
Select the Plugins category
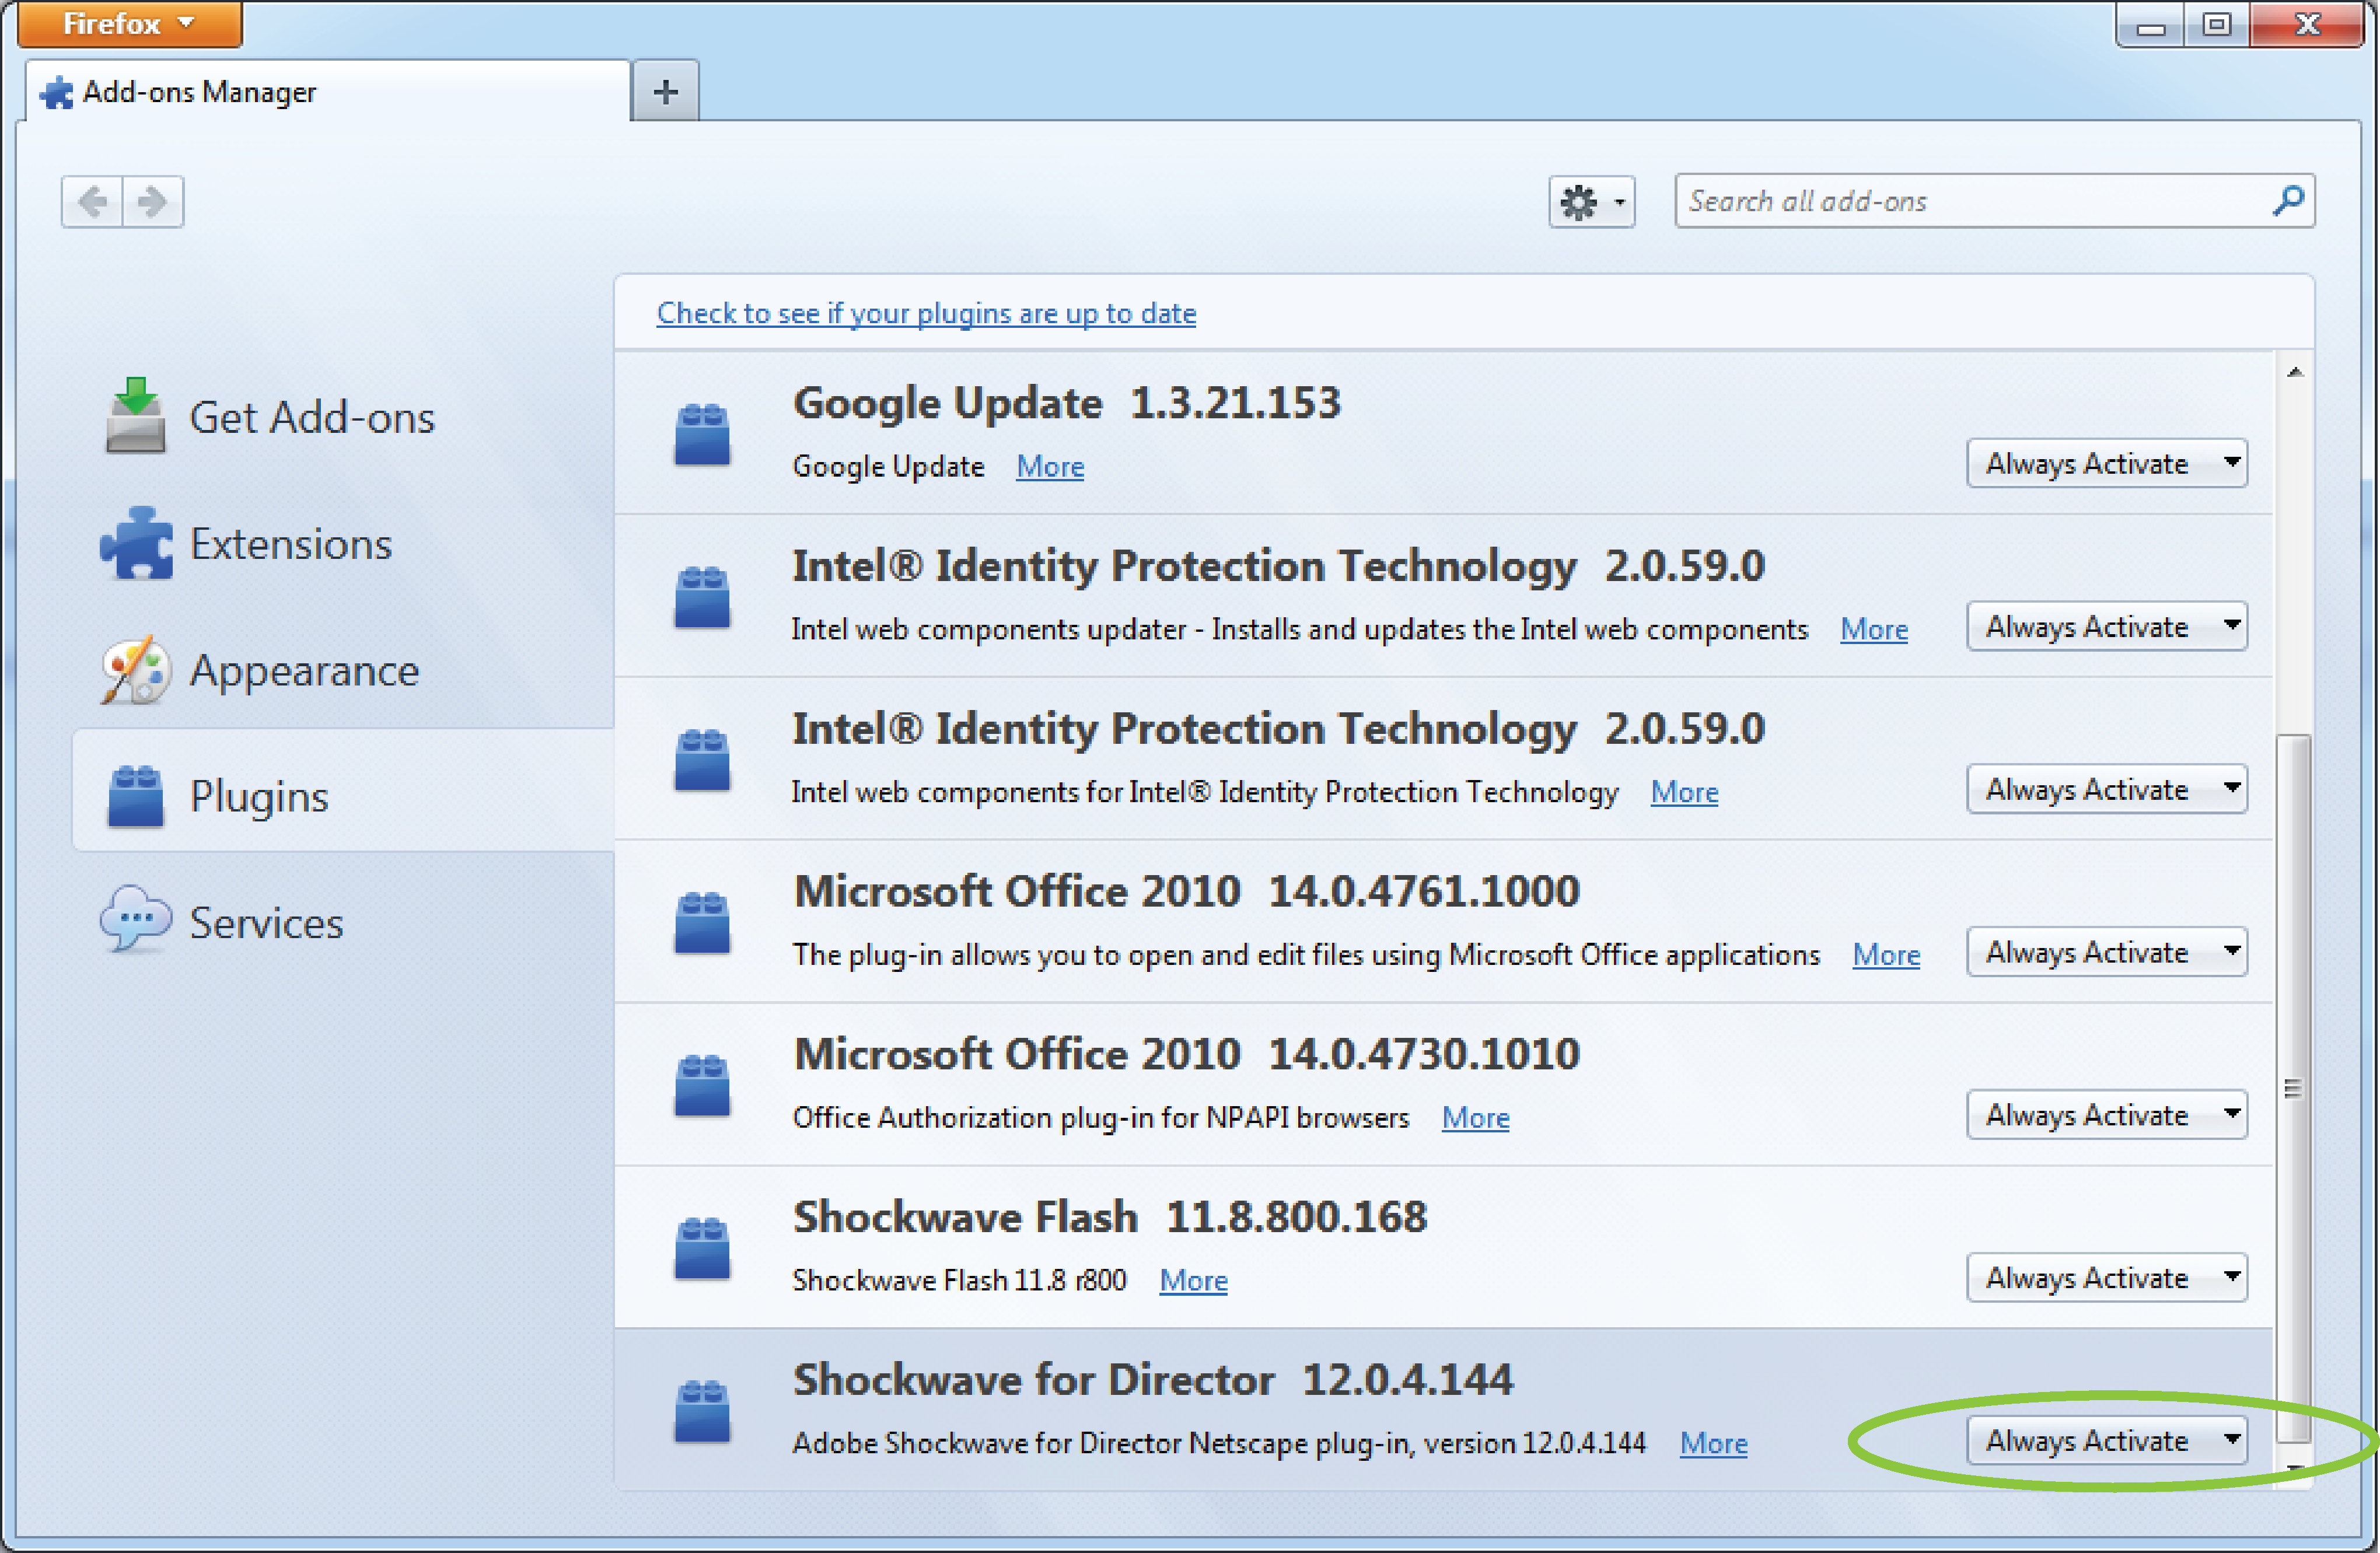[x=343, y=791]
